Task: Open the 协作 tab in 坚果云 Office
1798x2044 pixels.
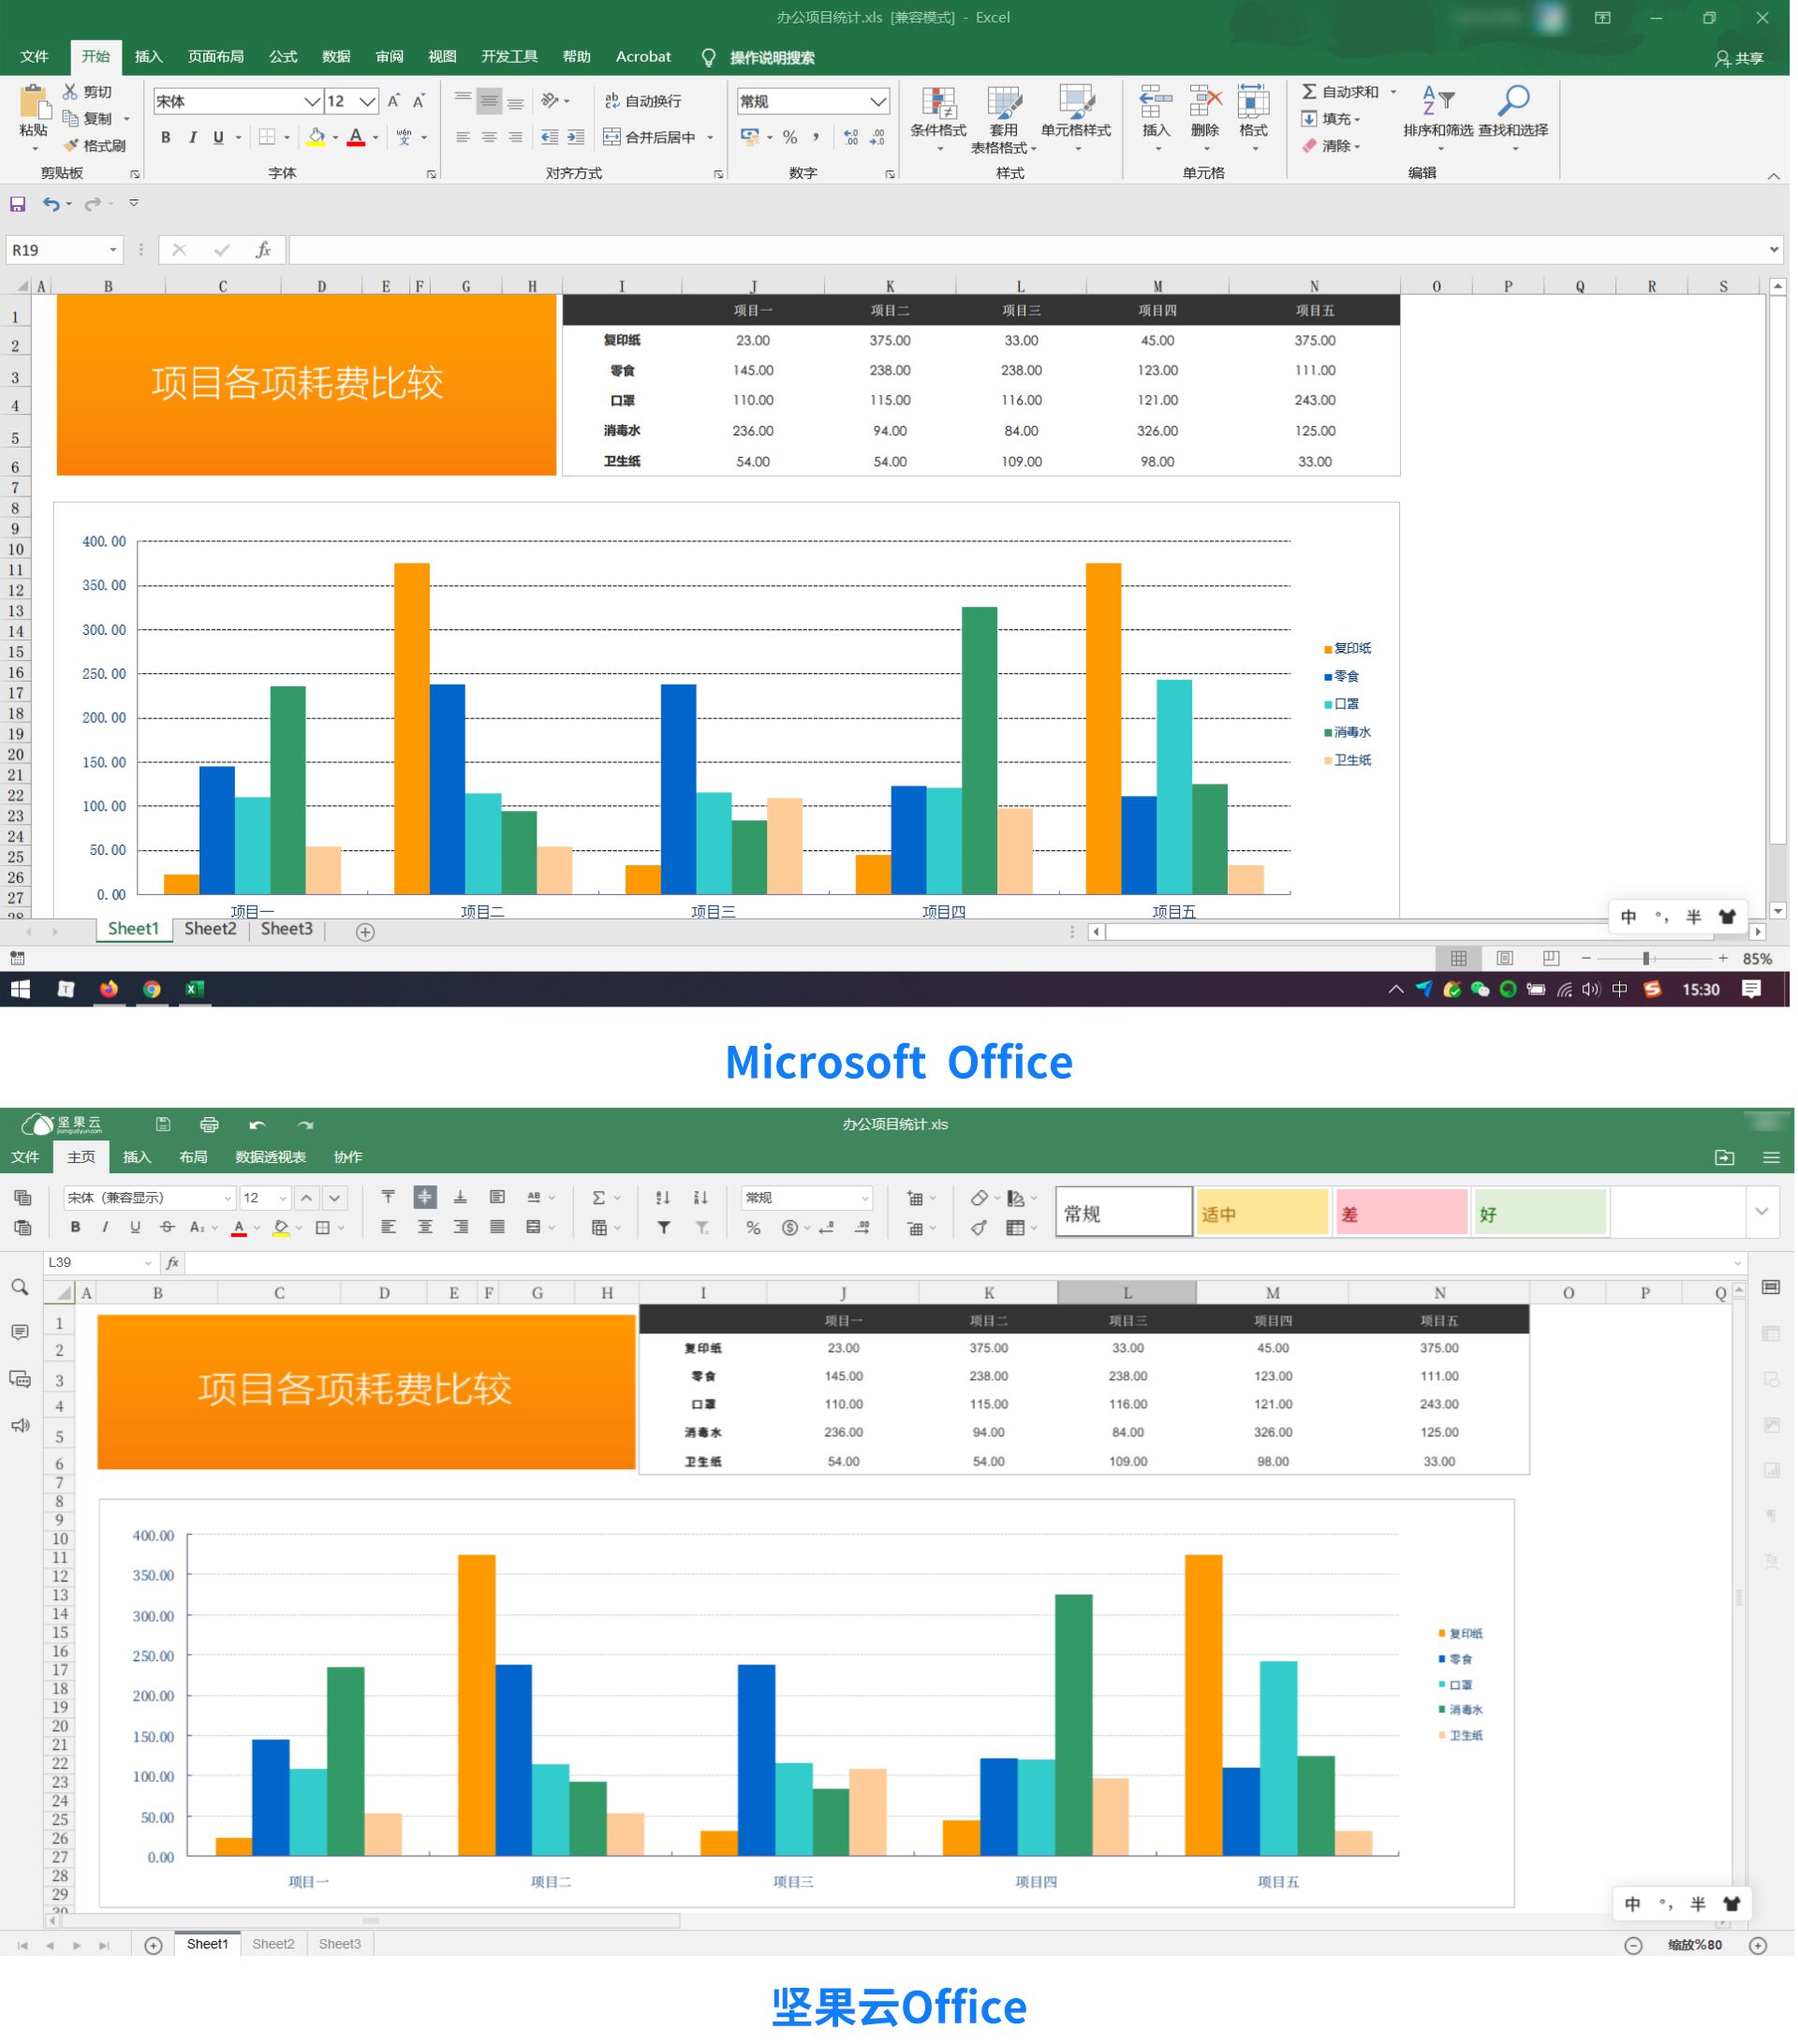Action: click(348, 1157)
